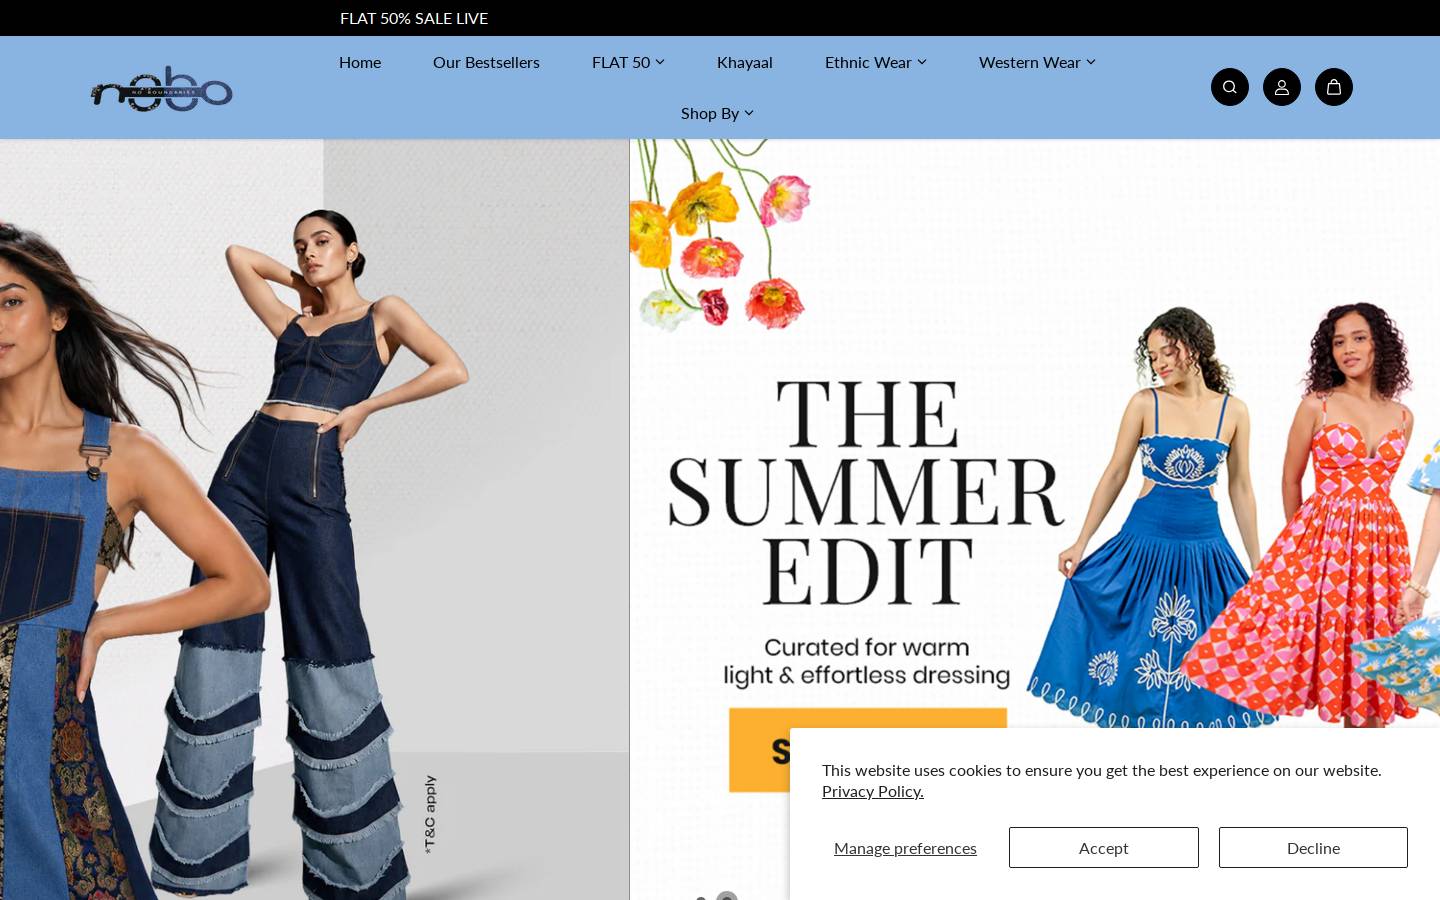
Task: Decline the cookies
Action: [1313, 848]
